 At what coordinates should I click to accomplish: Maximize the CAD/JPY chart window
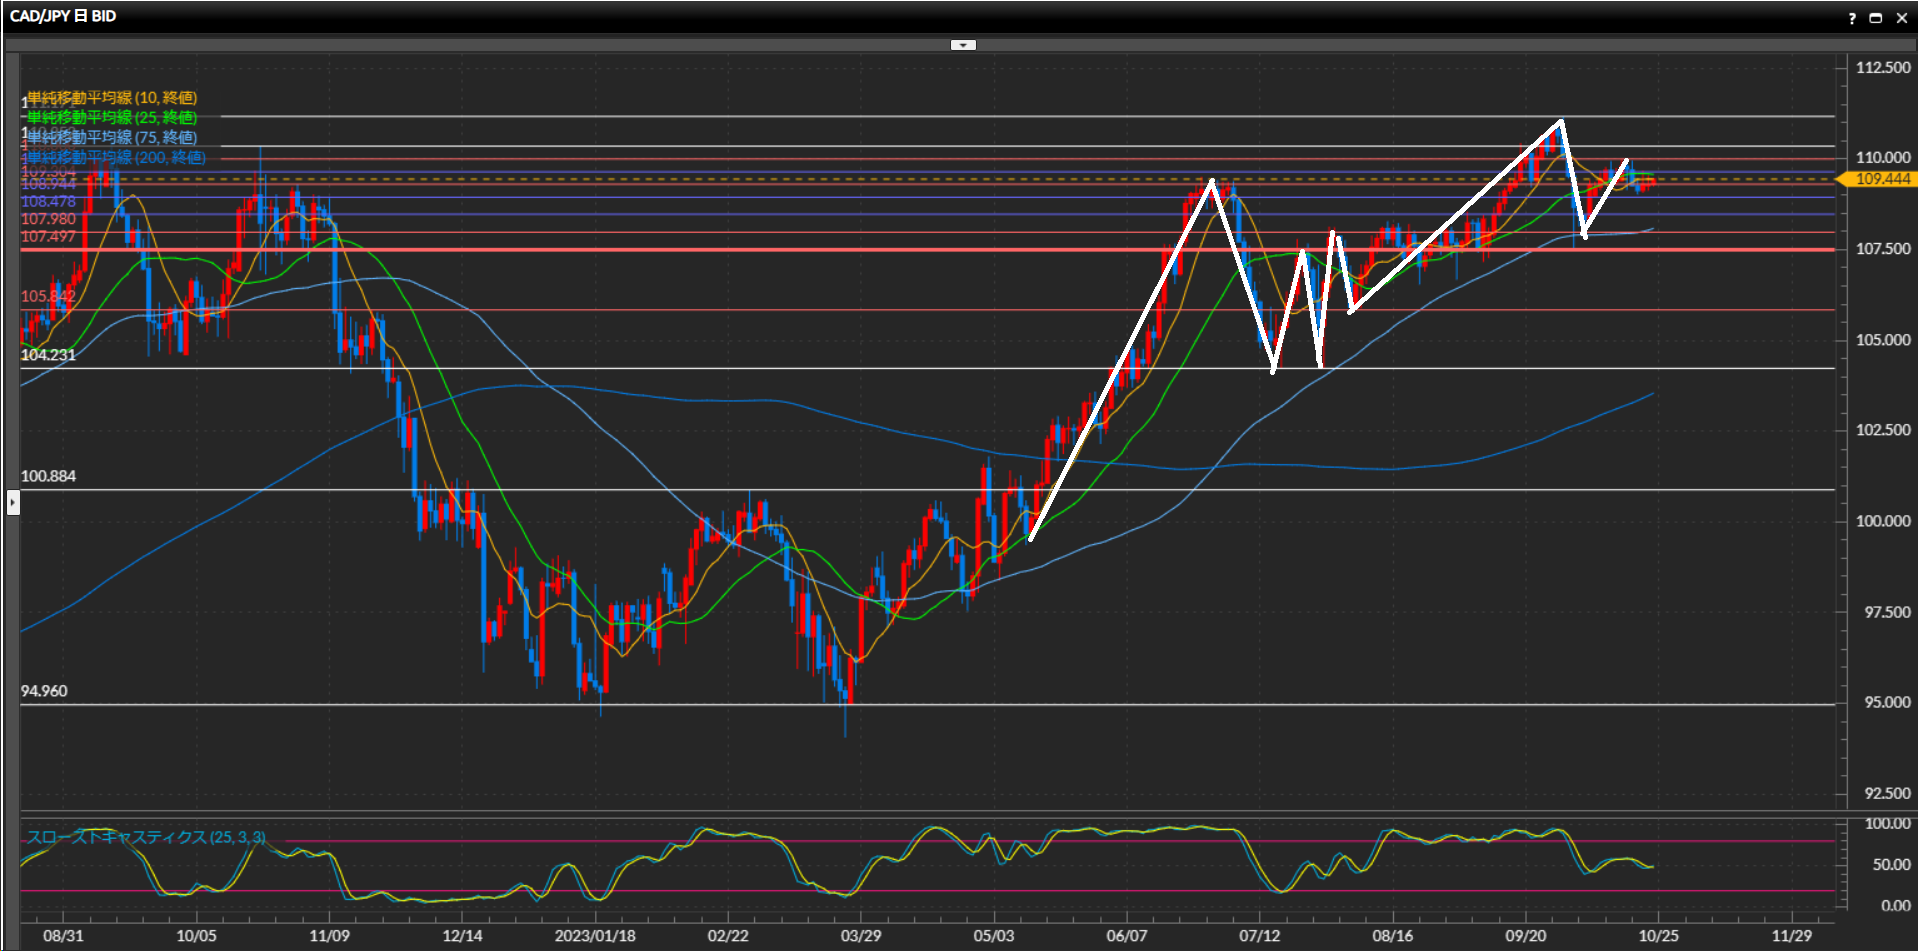point(1876,18)
